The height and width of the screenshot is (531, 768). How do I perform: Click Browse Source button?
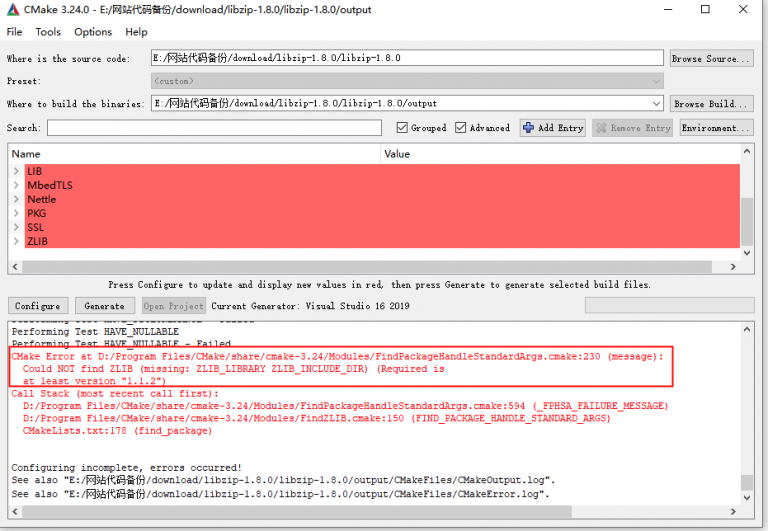(711, 59)
